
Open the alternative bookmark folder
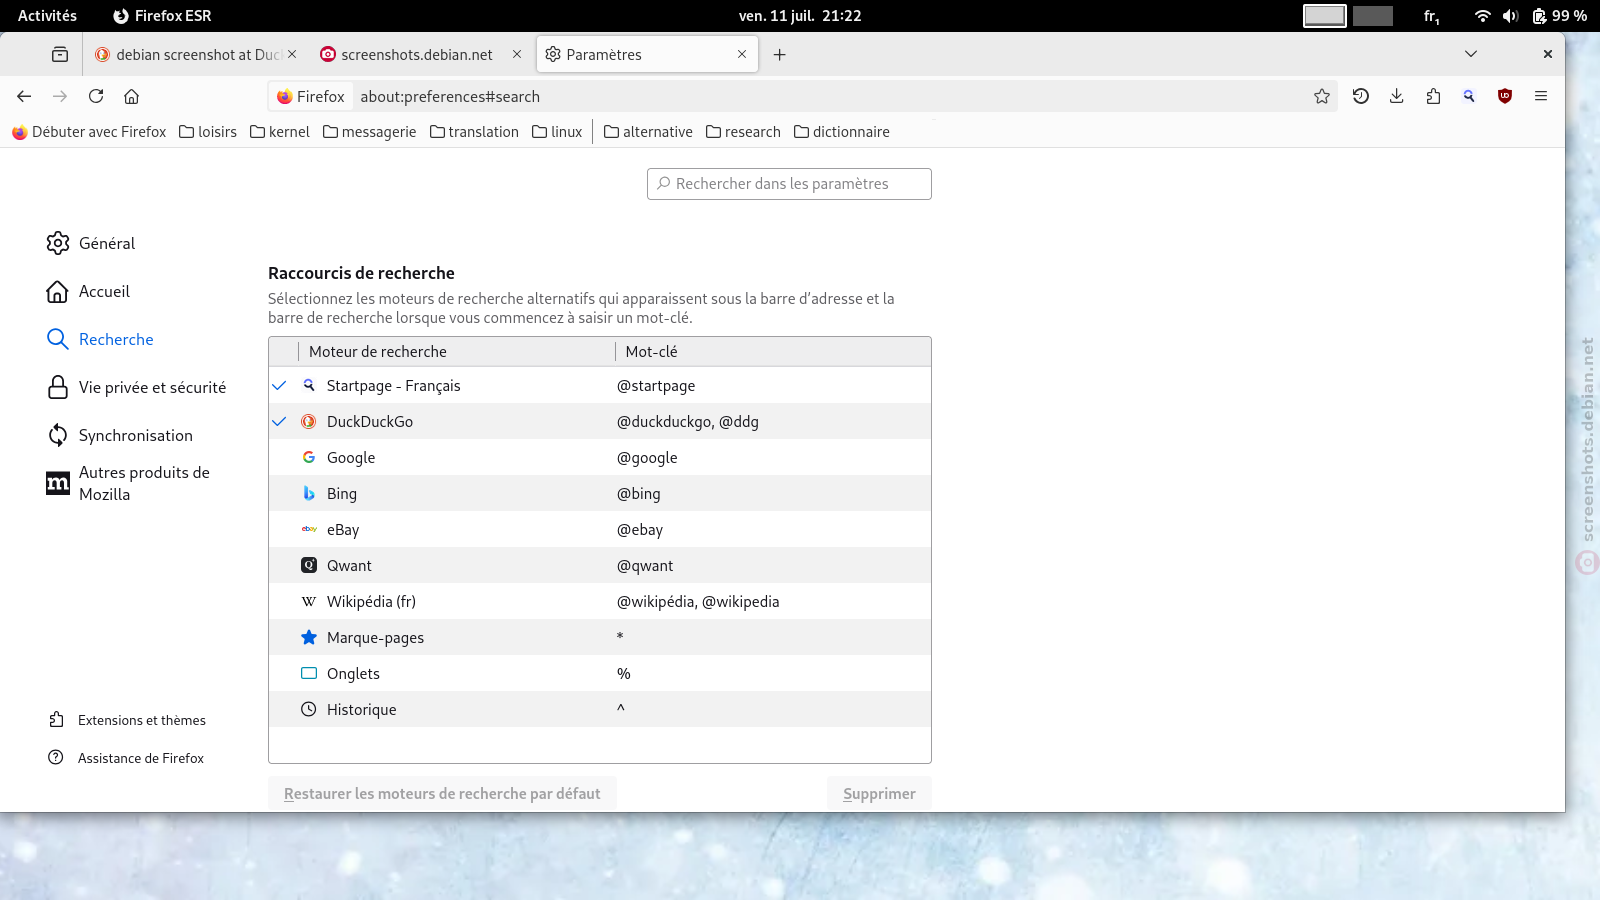648,132
